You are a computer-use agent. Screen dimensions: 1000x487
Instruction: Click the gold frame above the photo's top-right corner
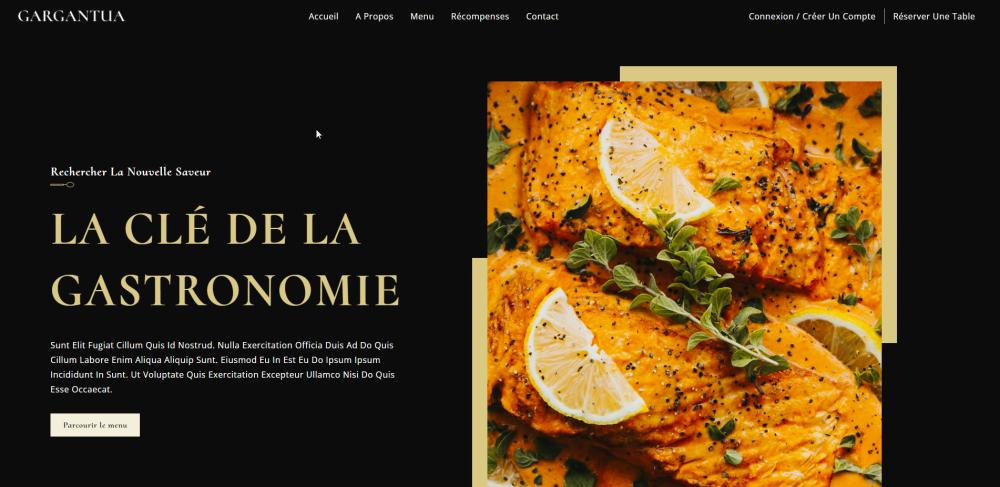758,73
